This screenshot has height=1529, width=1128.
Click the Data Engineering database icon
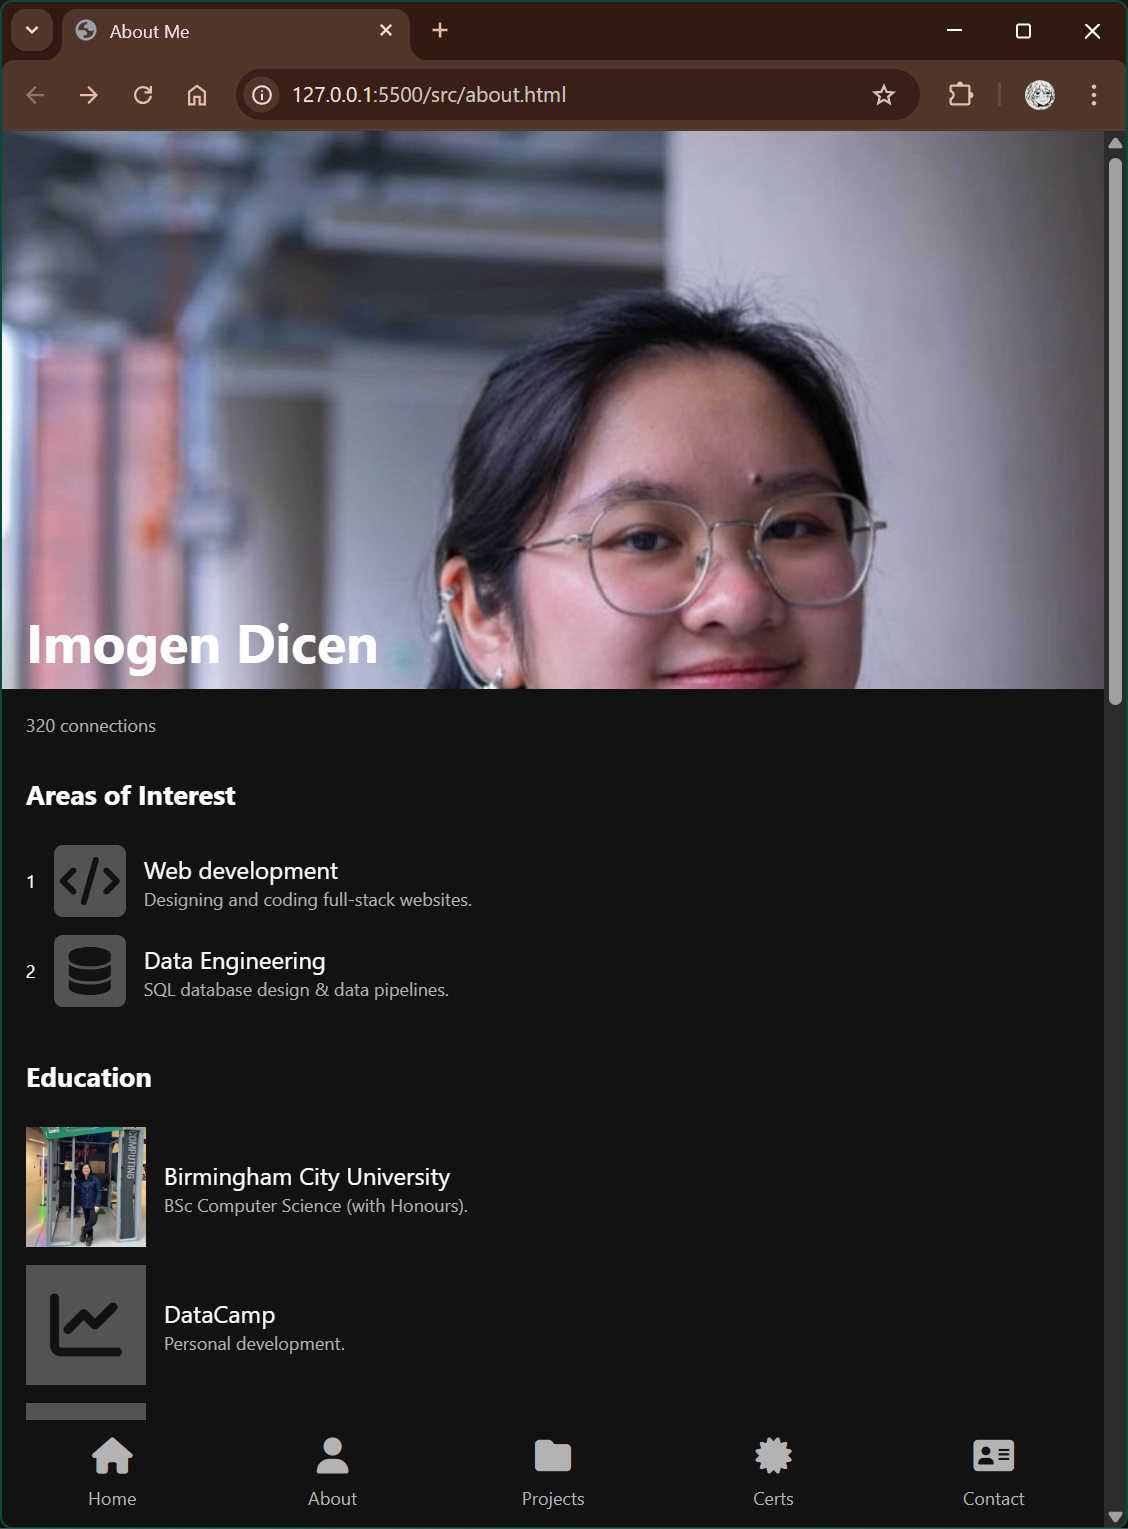coord(90,971)
